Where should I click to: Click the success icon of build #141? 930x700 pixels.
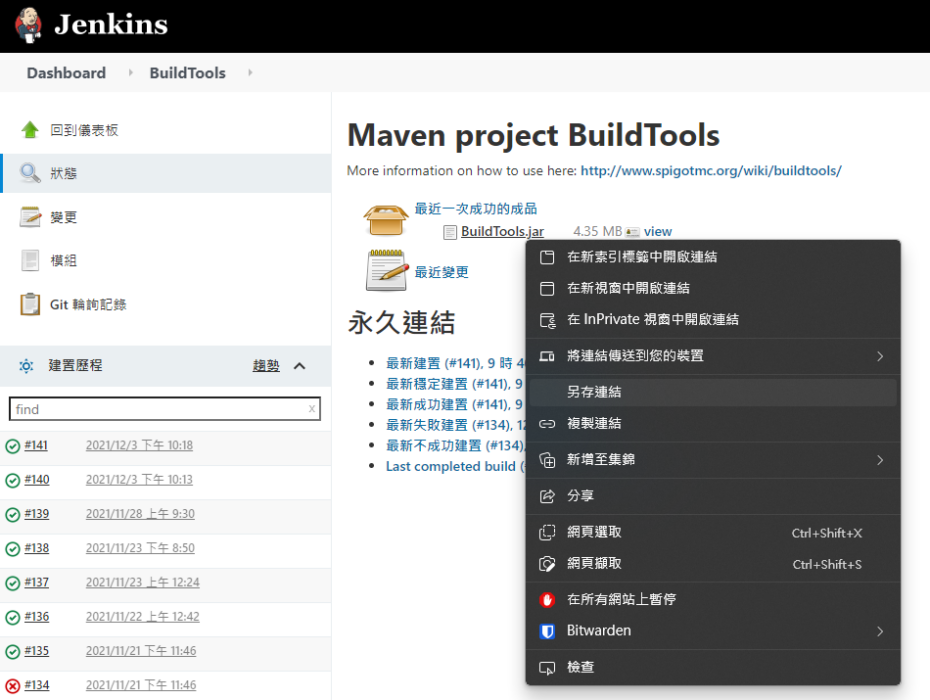12,446
